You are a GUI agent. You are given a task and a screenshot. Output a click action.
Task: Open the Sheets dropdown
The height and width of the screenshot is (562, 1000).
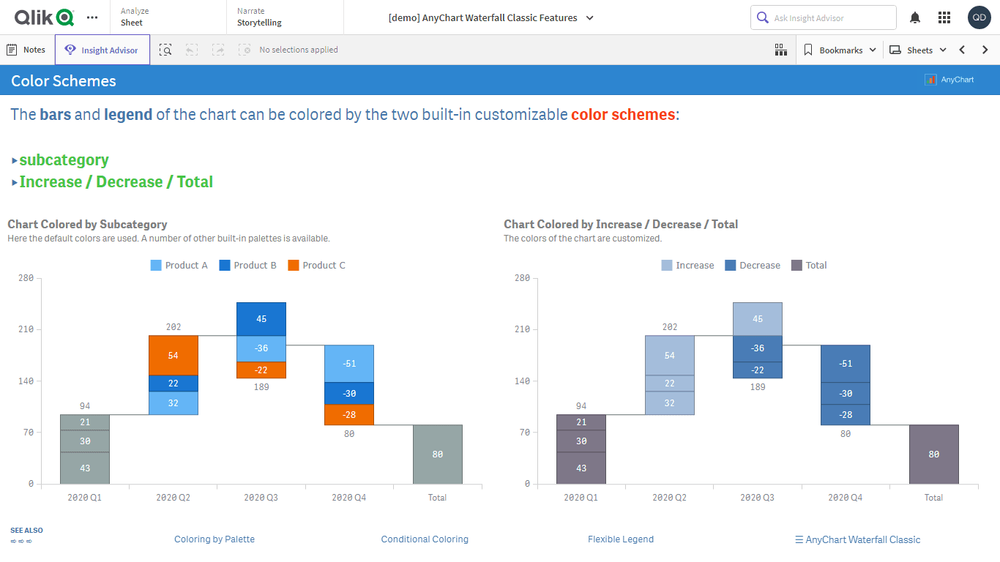(917, 50)
